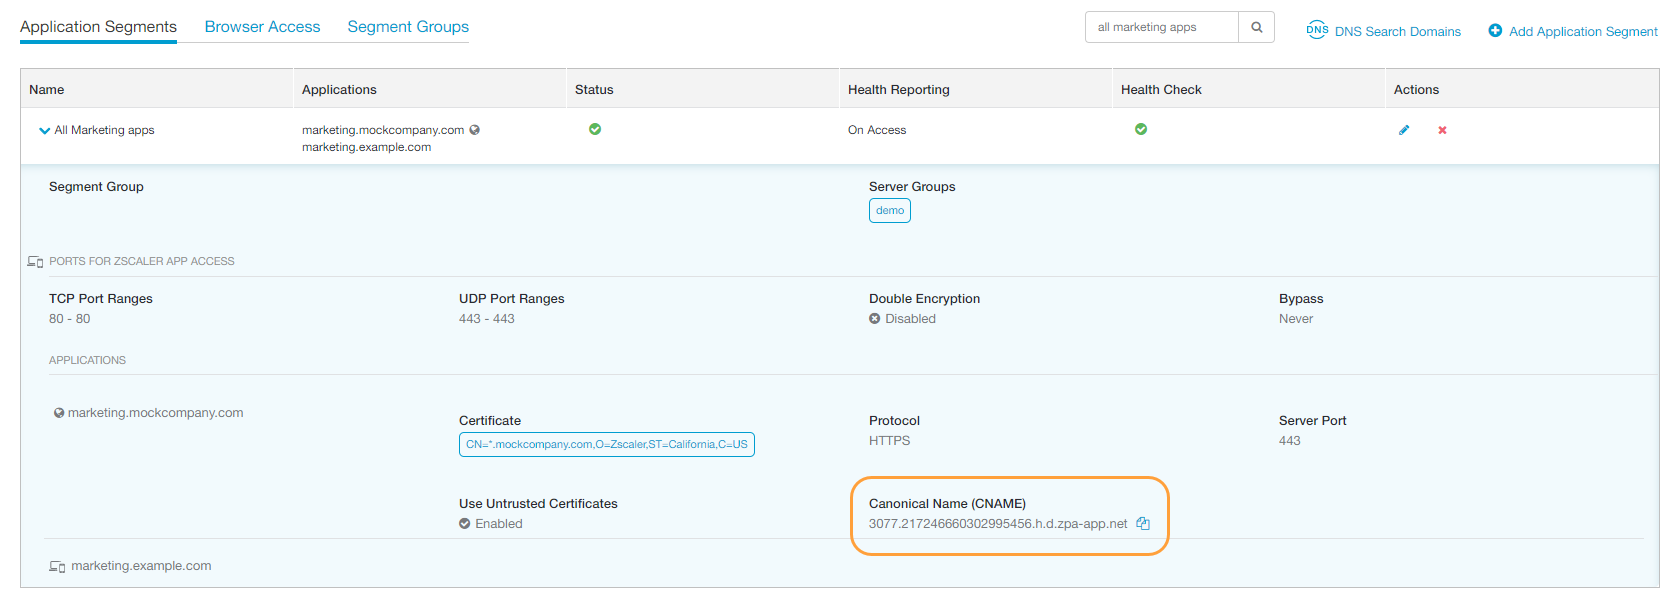
Task: Delete All Marketing apps with red X
Action: coord(1442,130)
